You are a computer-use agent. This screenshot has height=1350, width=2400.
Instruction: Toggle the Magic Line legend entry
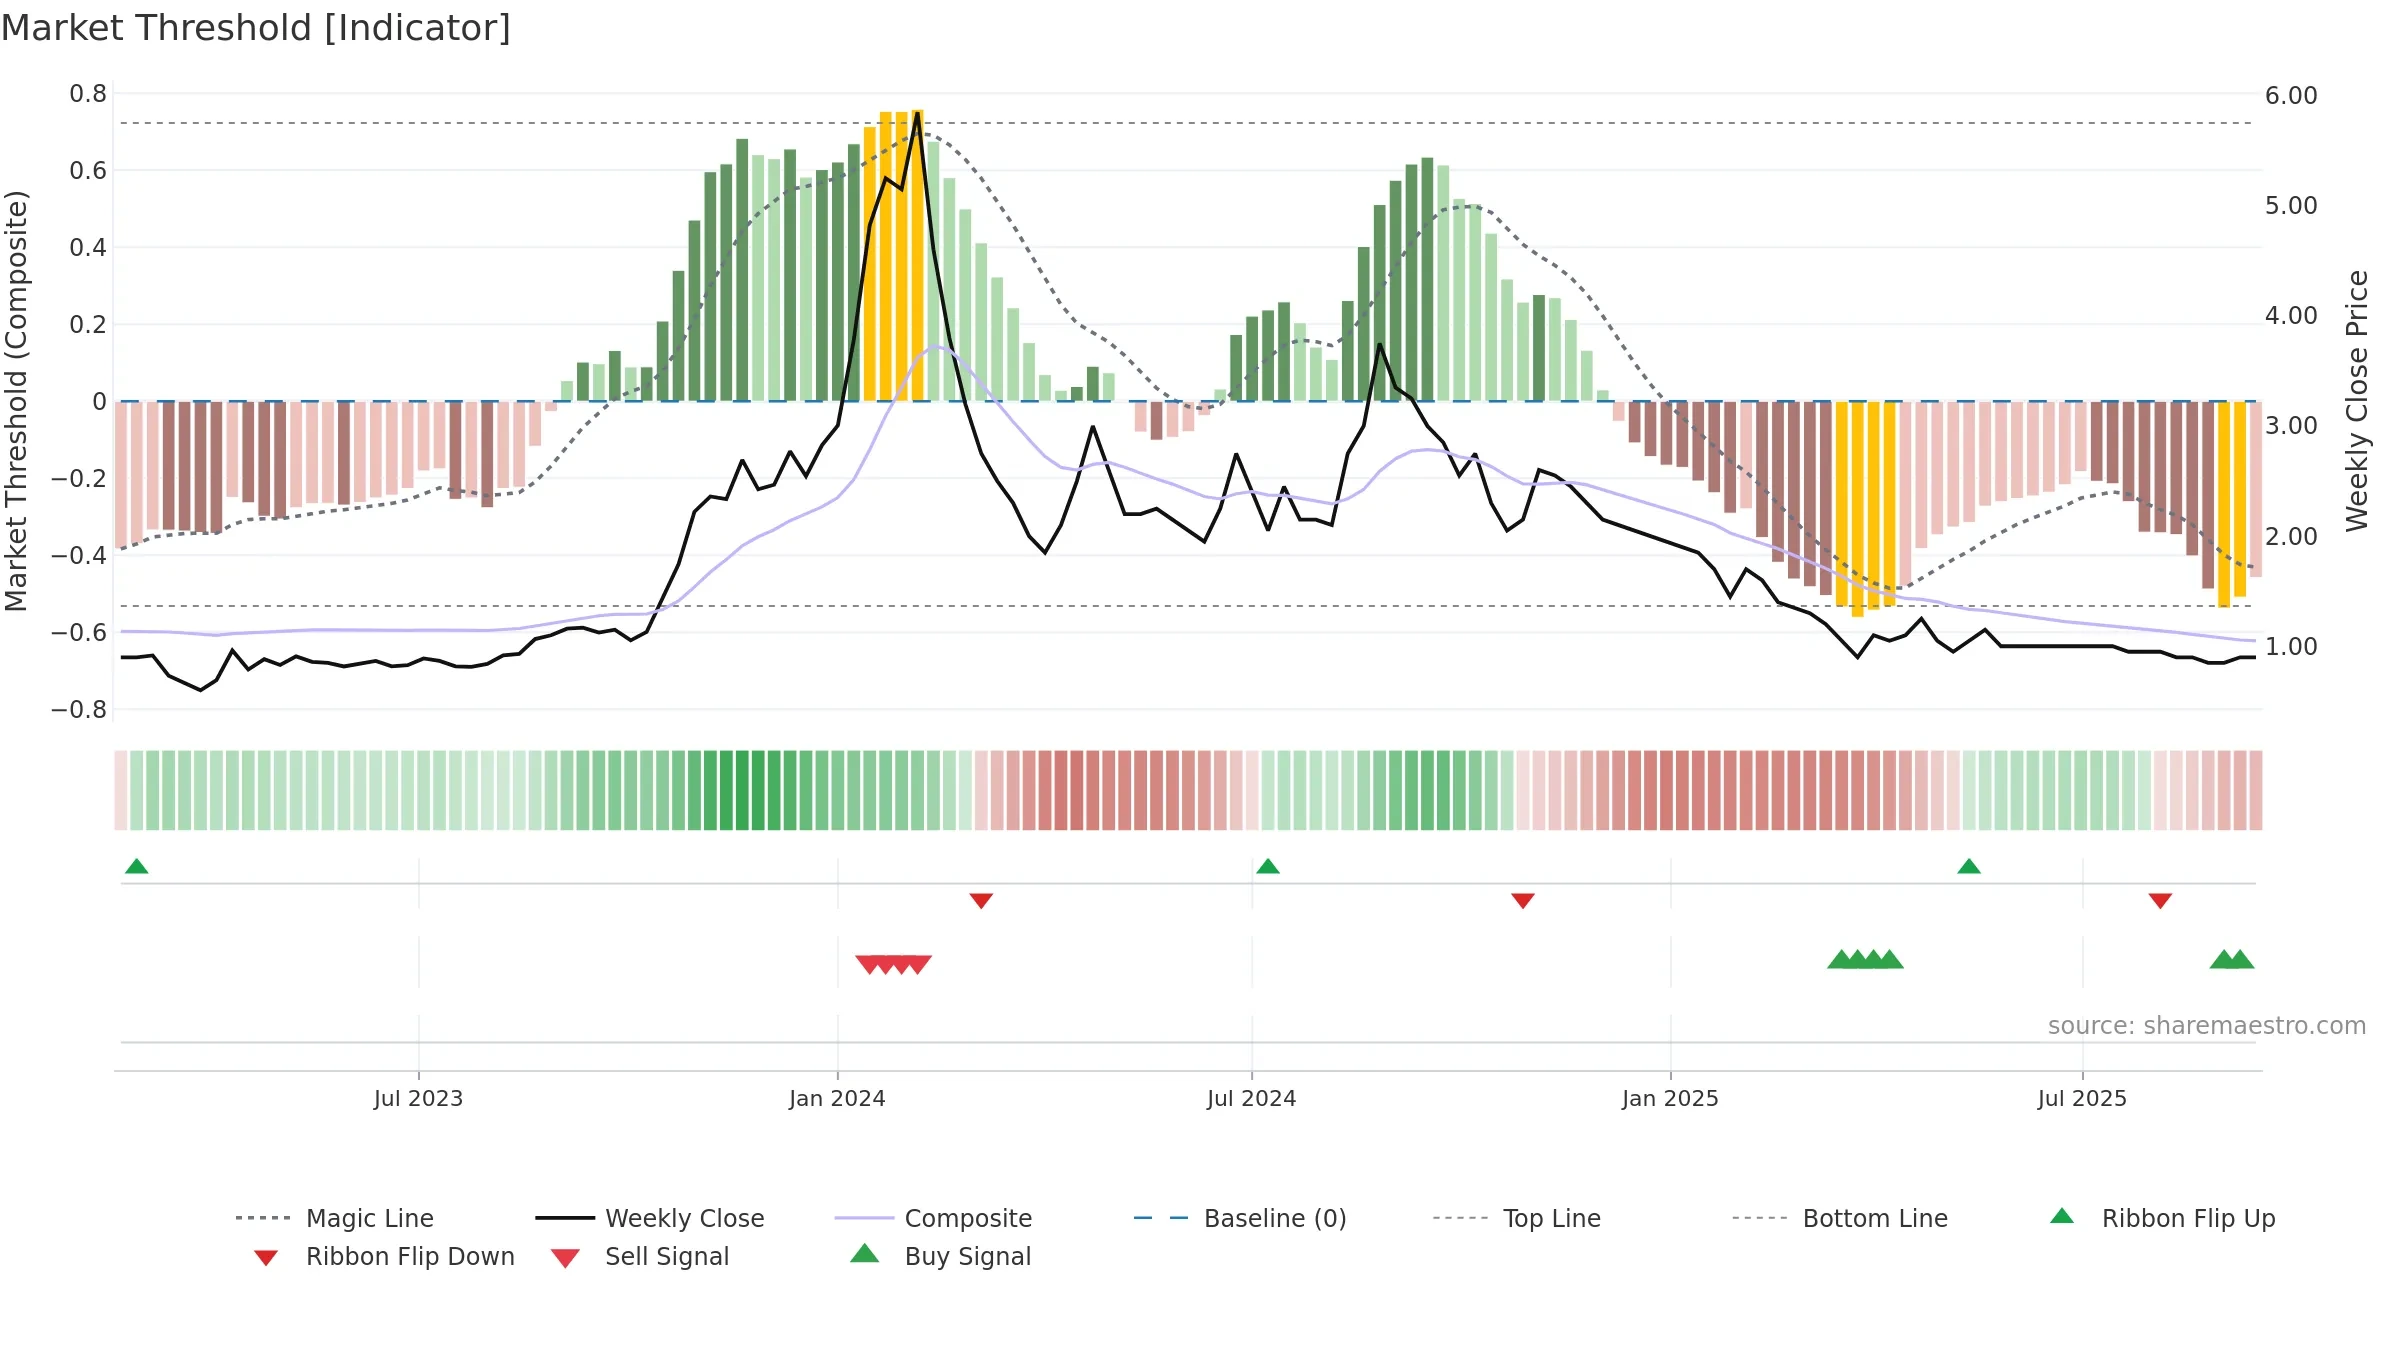[334, 1218]
